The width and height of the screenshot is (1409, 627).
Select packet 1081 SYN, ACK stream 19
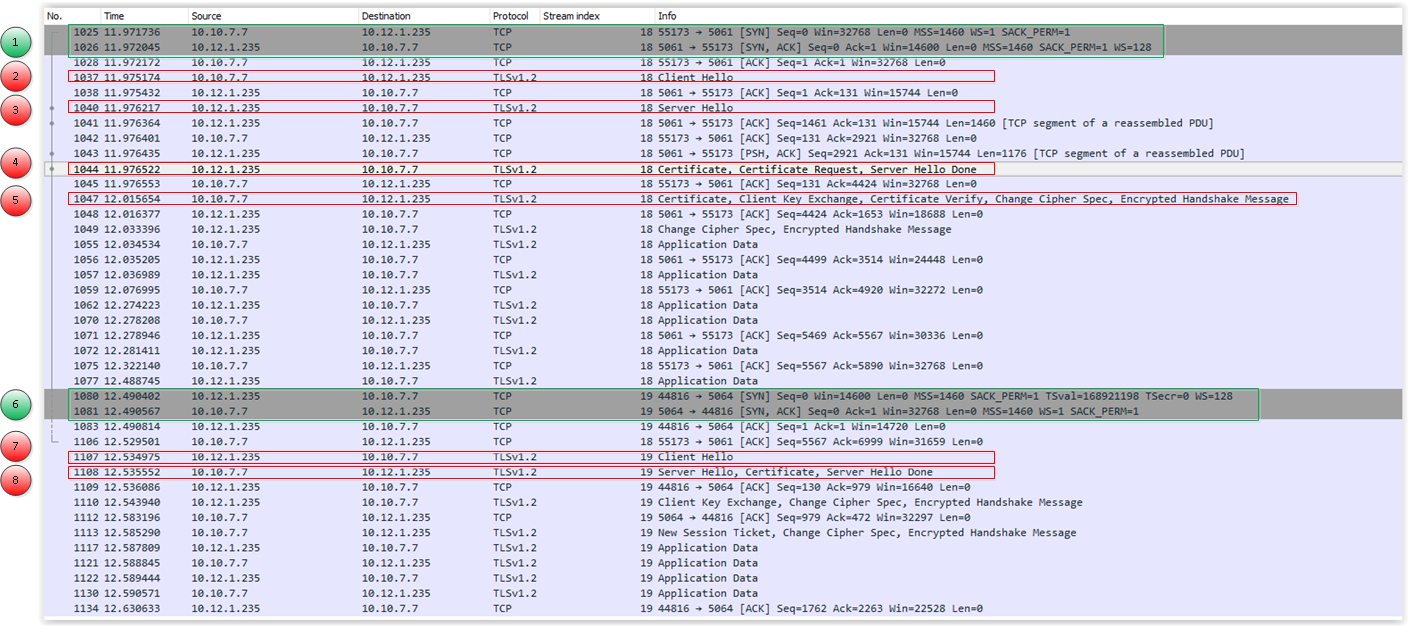point(722,411)
